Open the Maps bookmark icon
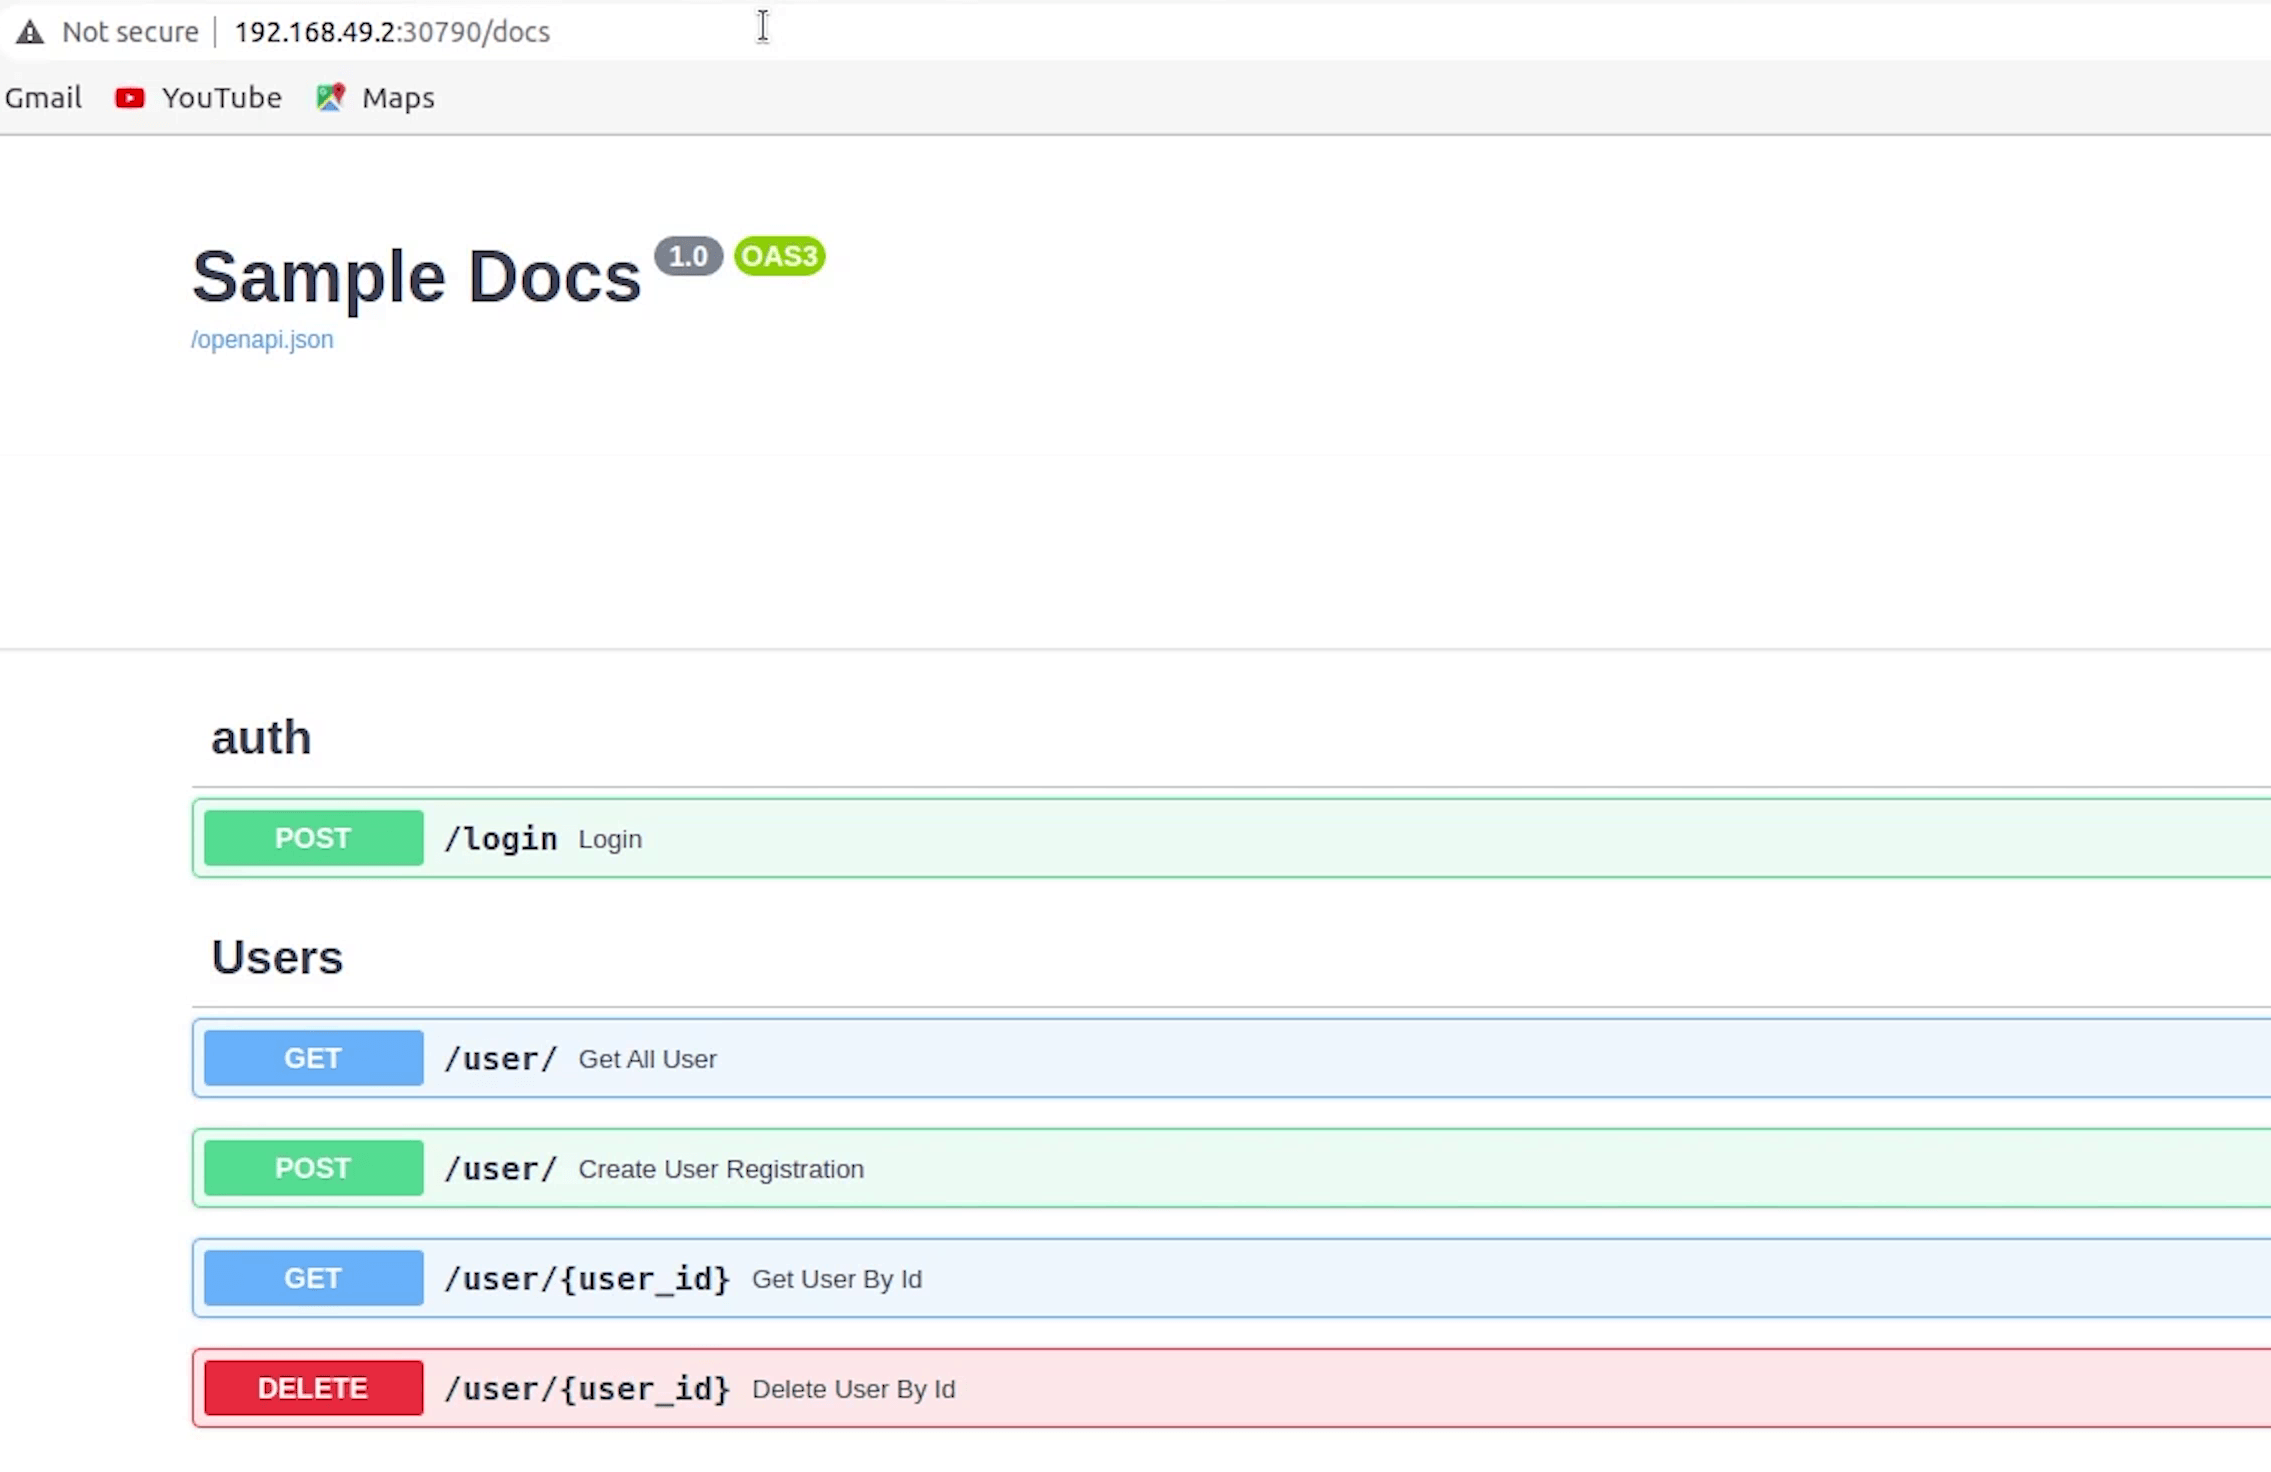2271x1472 pixels. [x=330, y=97]
